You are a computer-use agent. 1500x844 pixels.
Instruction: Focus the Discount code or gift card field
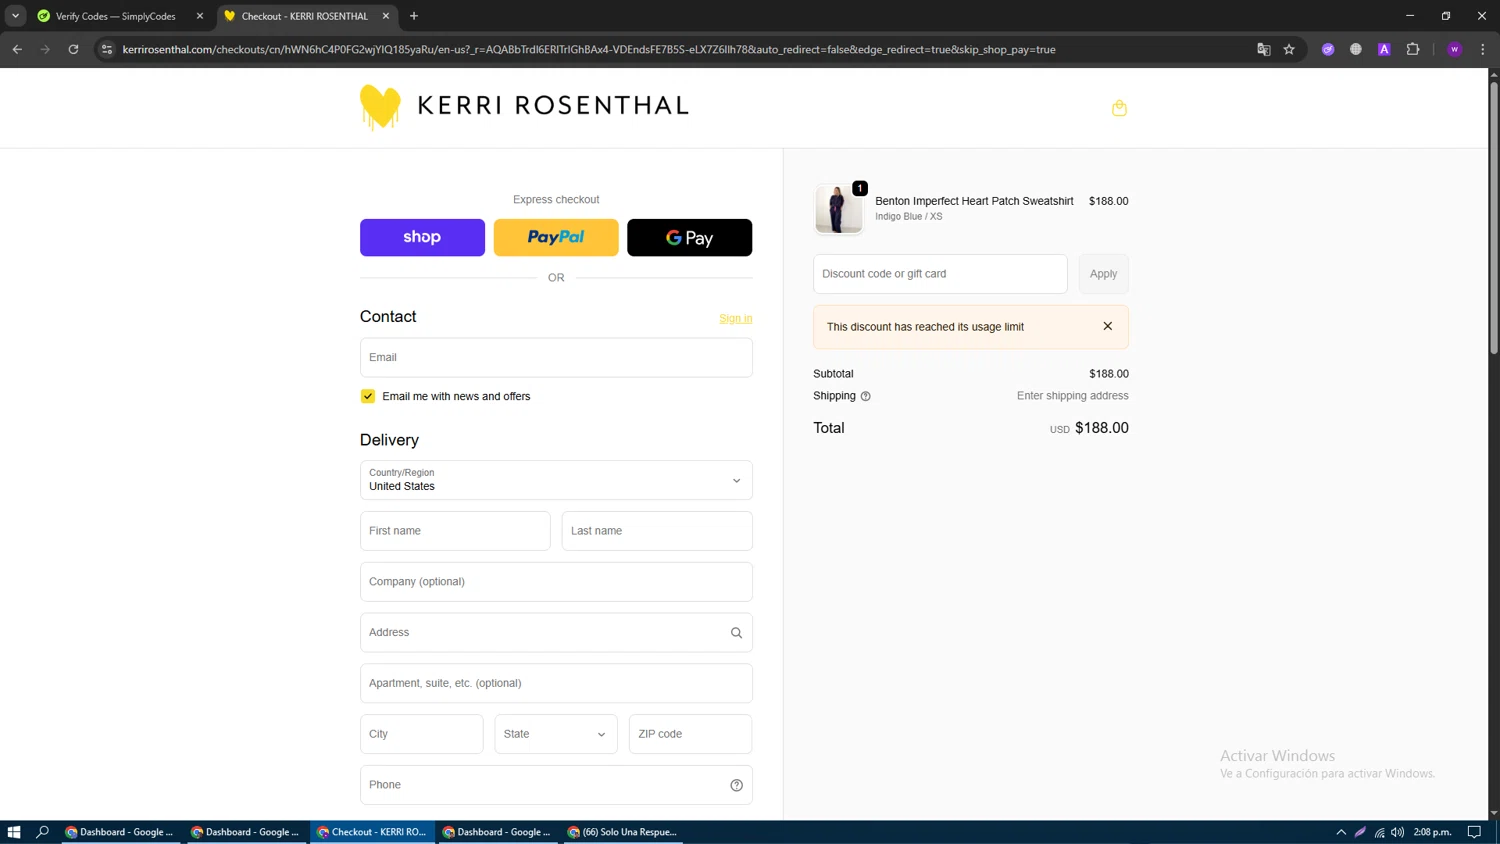pyautogui.click(x=940, y=274)
